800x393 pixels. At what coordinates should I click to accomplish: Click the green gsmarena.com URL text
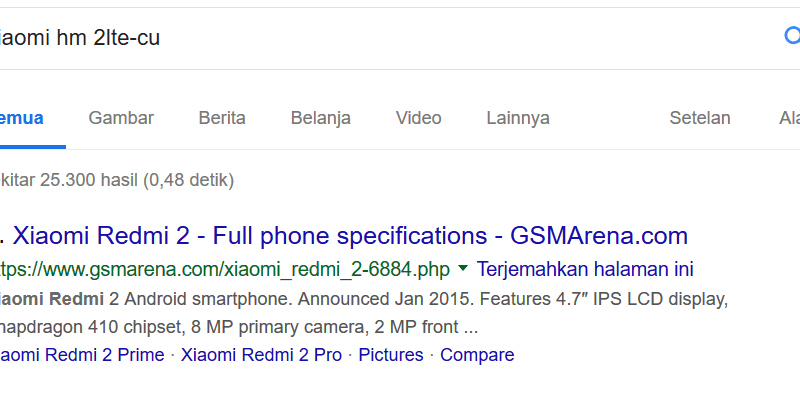tap(224, 269)
